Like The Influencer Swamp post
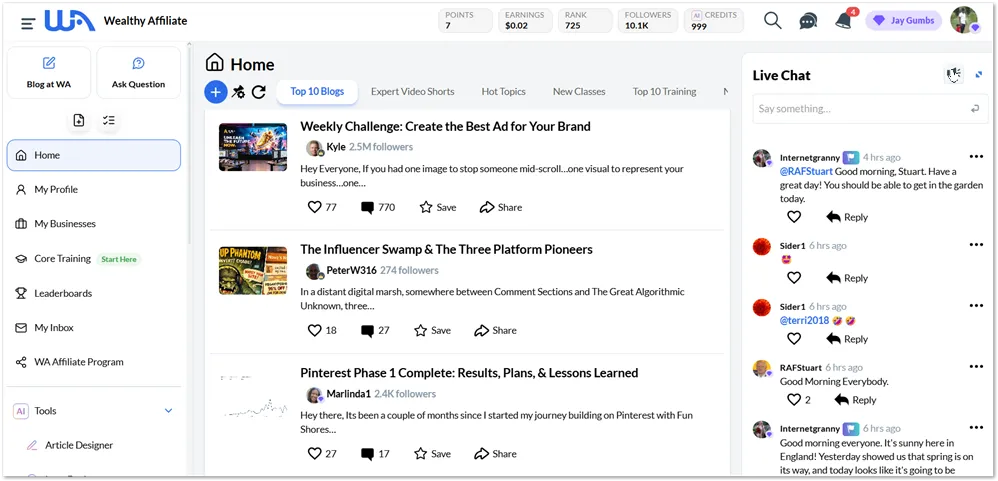Viewport: 998px width, 481px height. pyautogui.click(x=314, y=330)
